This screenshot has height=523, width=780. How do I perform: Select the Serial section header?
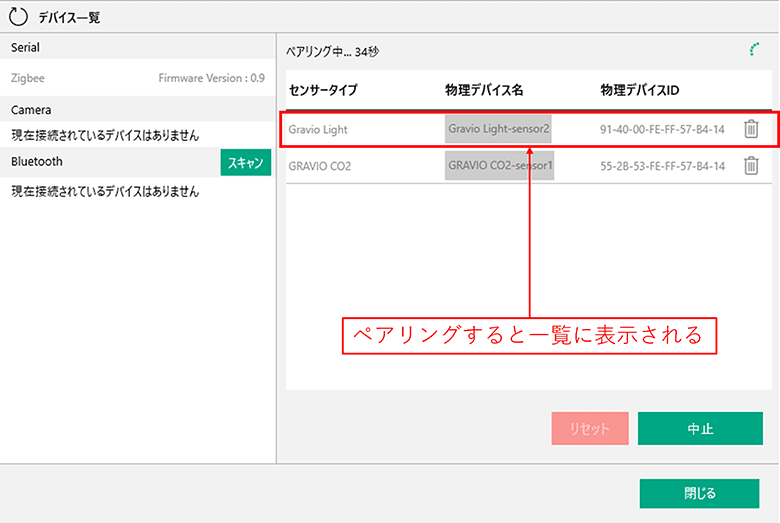pyautogui.click(x=137, y=48)
